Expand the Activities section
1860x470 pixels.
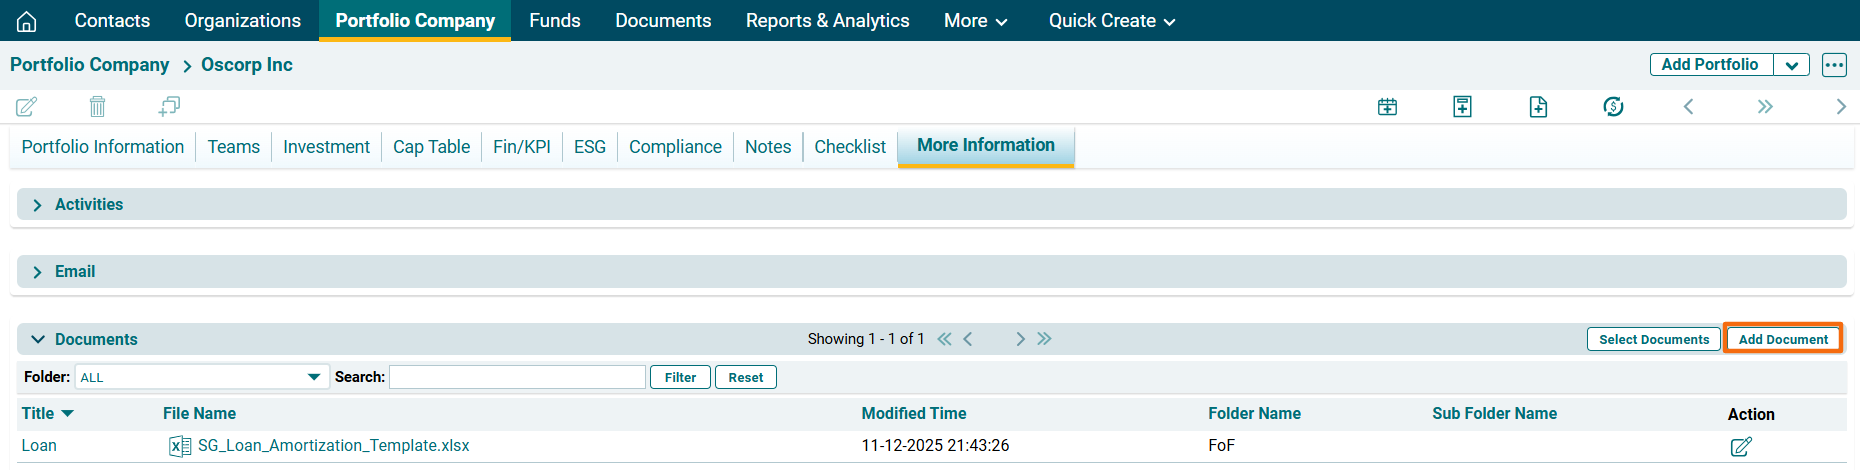click(38, 205)
